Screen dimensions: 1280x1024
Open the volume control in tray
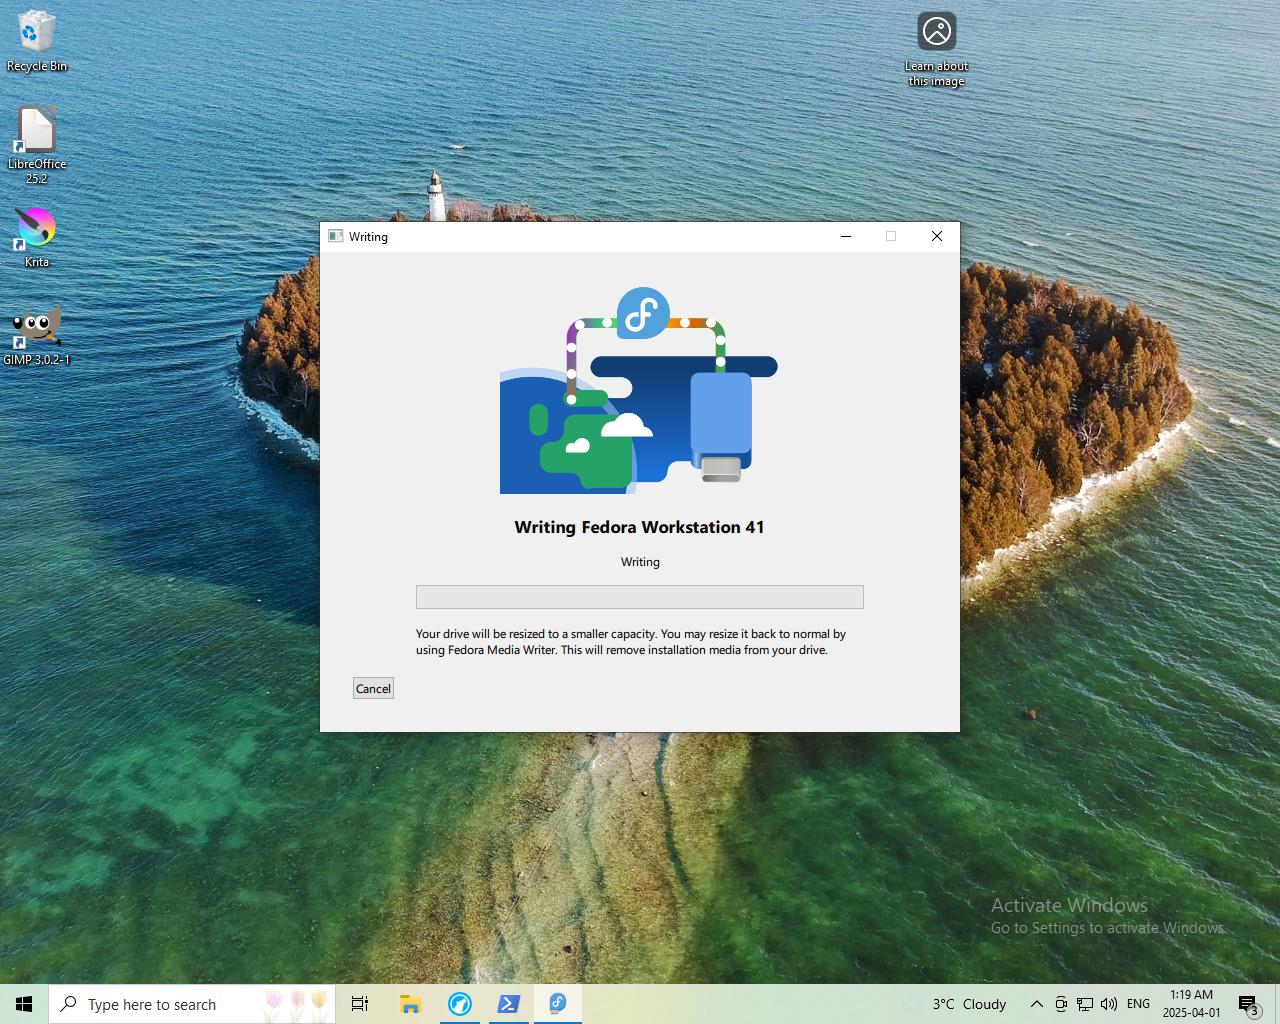1109,1004
